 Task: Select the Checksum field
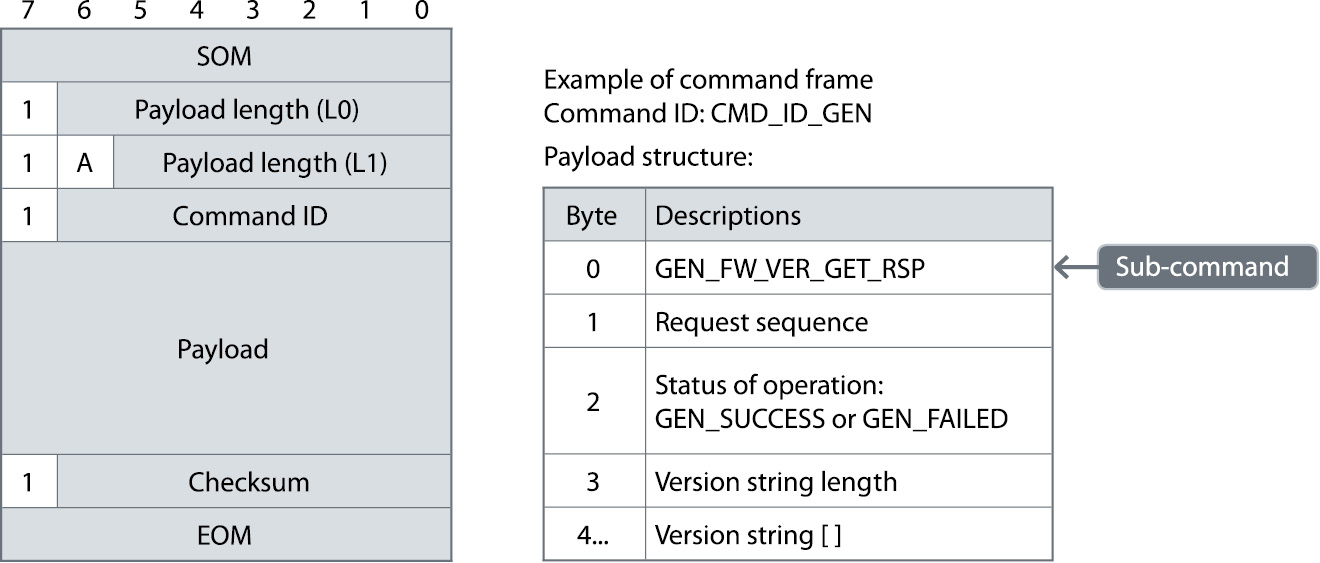(x=254, y=482)
